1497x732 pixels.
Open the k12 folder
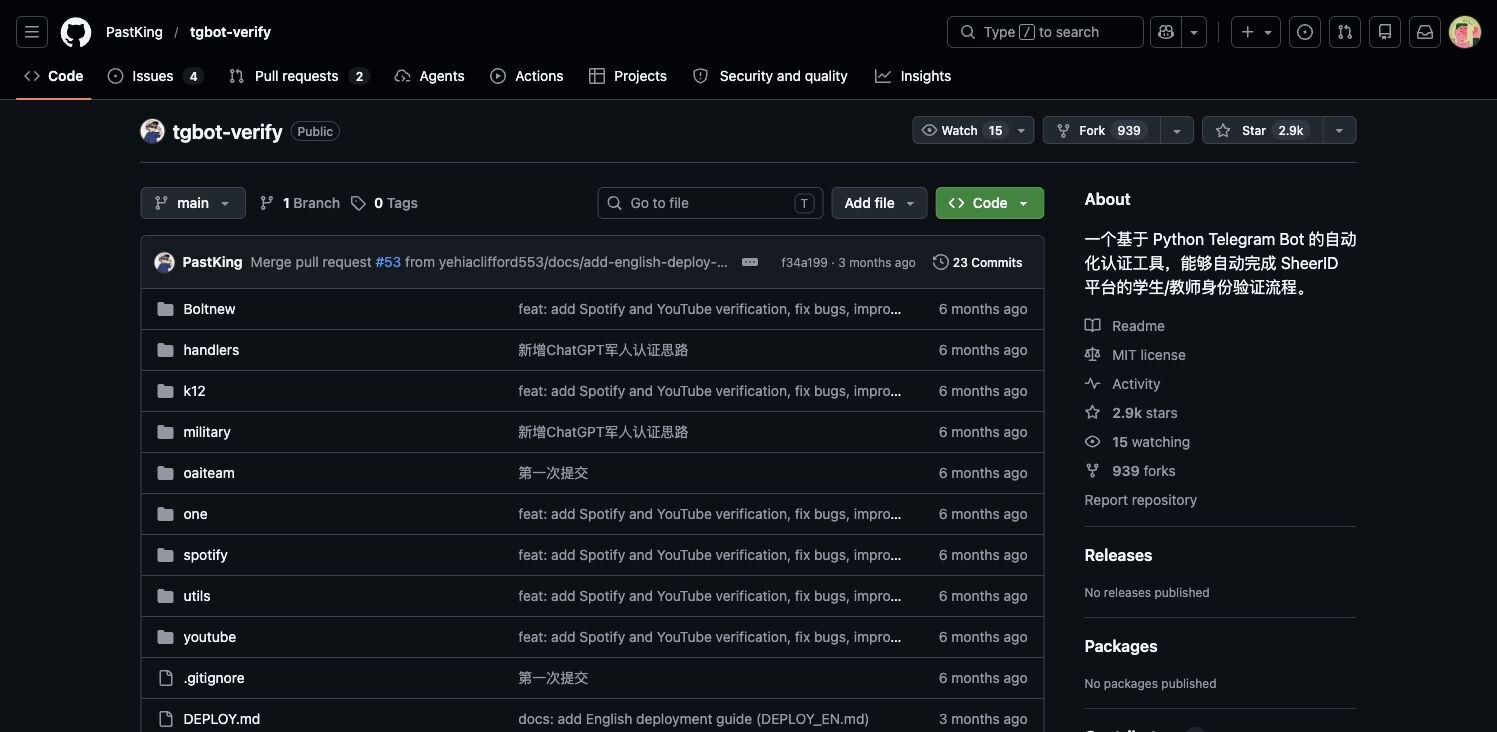[194, 391]
